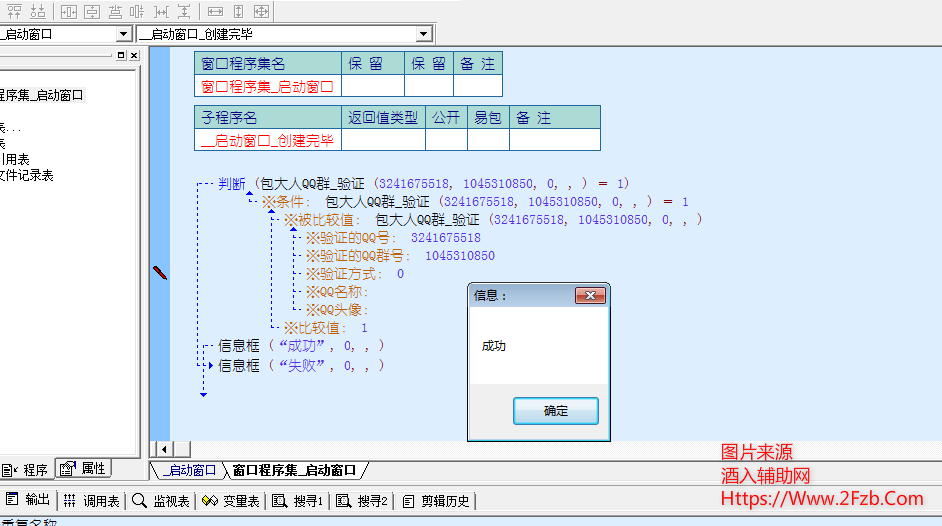Select the 程序集_启动窗口 tree item

[42, 95]
